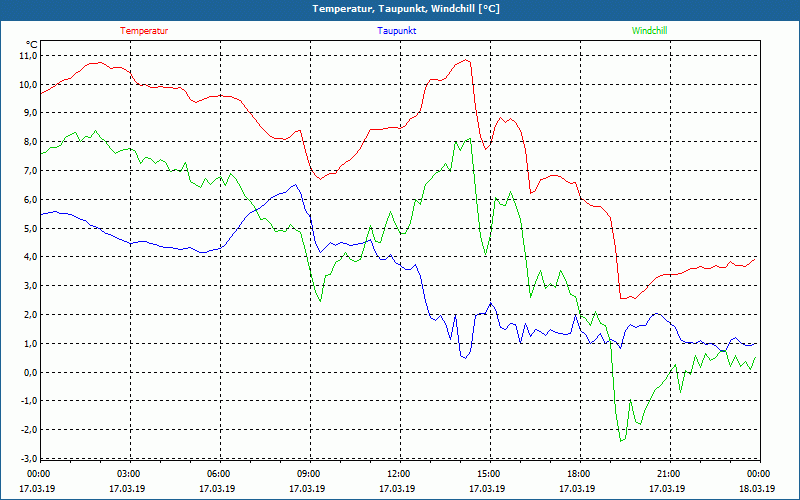800x500 pixels.
Task: Click the '11,0' y-axis value
Action: [29, 55]
